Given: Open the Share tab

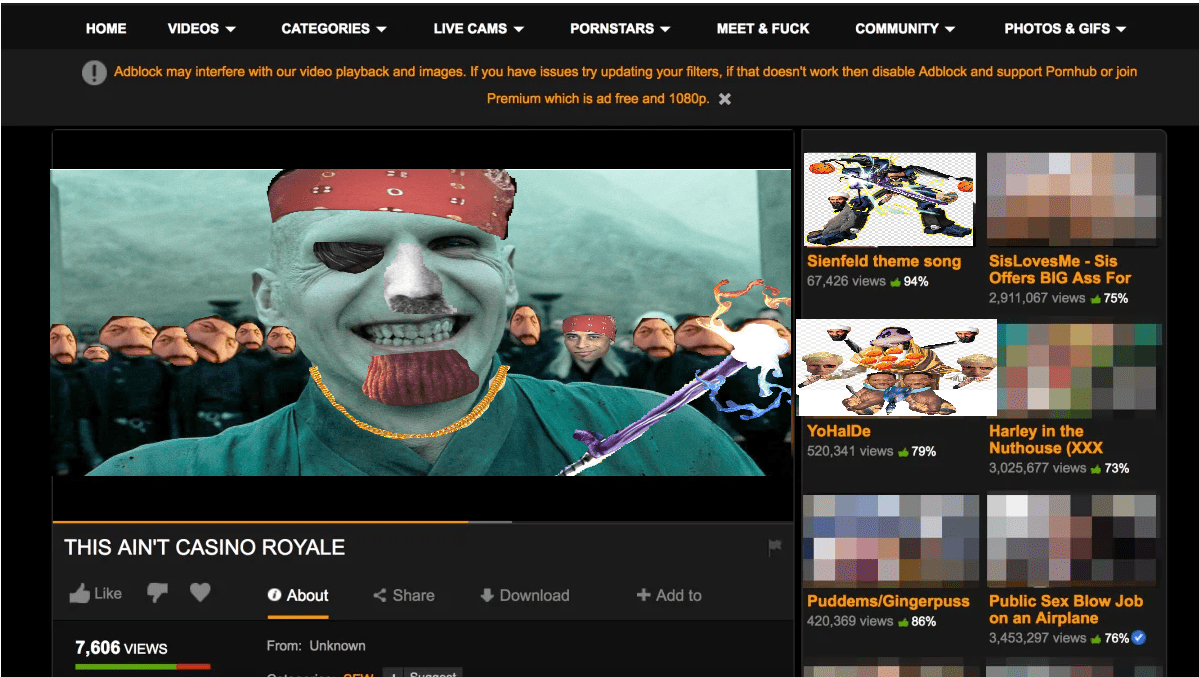Looking at the screenshot, I should [404, 595].
